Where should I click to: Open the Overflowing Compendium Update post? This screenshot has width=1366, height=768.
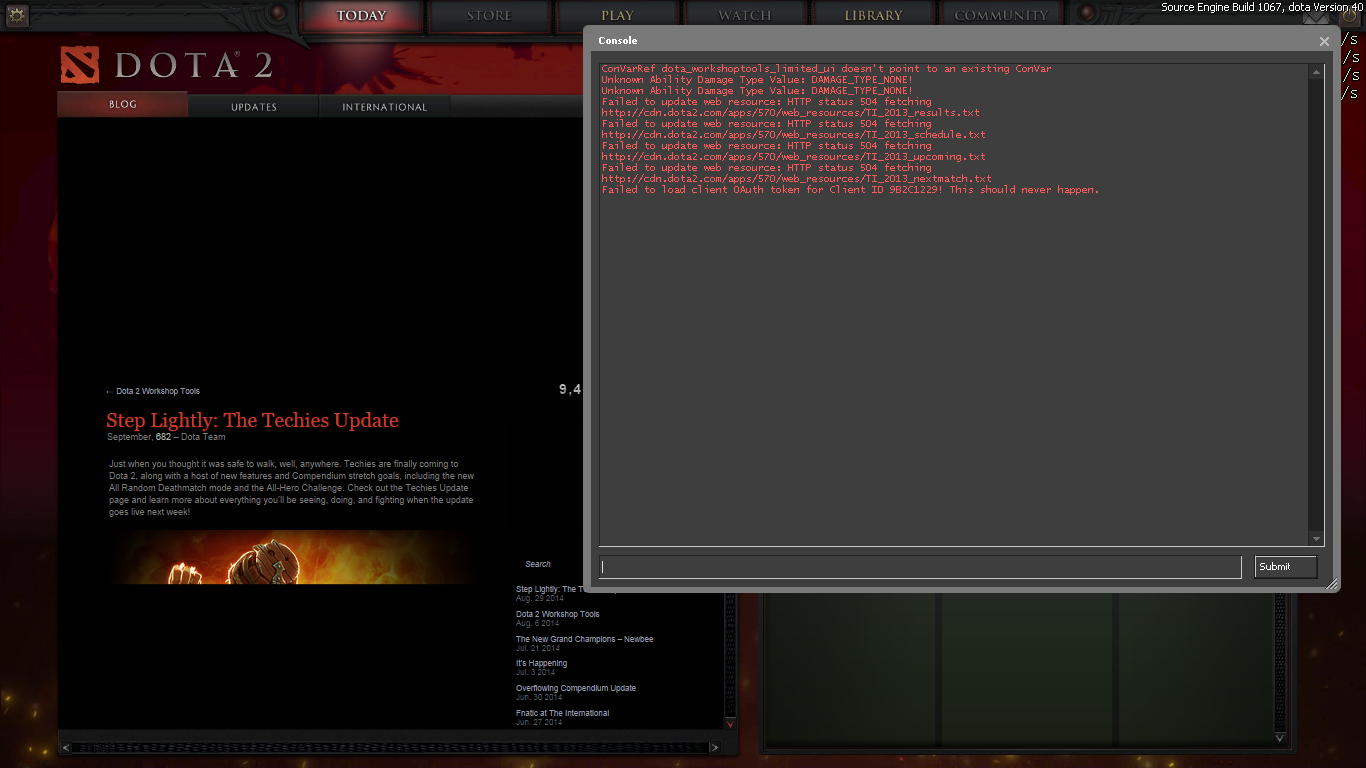[x=575, y=688]
